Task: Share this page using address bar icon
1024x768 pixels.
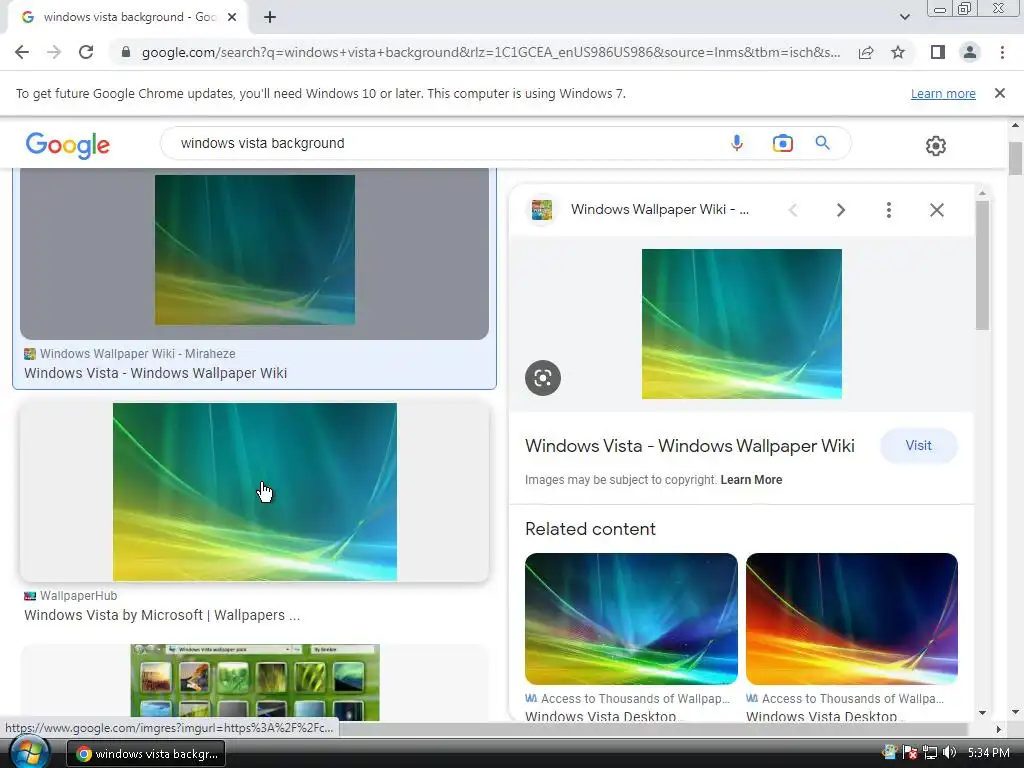Action: click(x=866, y=52)
